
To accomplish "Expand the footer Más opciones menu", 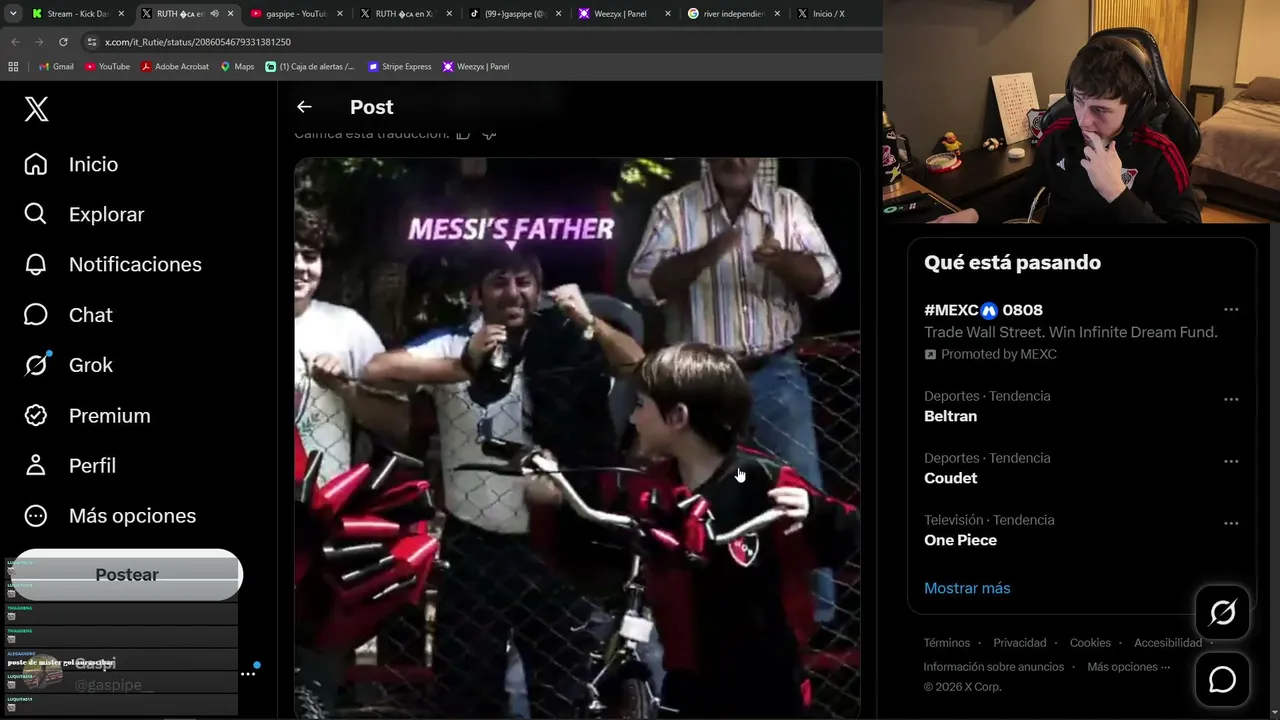I will (x=1128, y=667).
